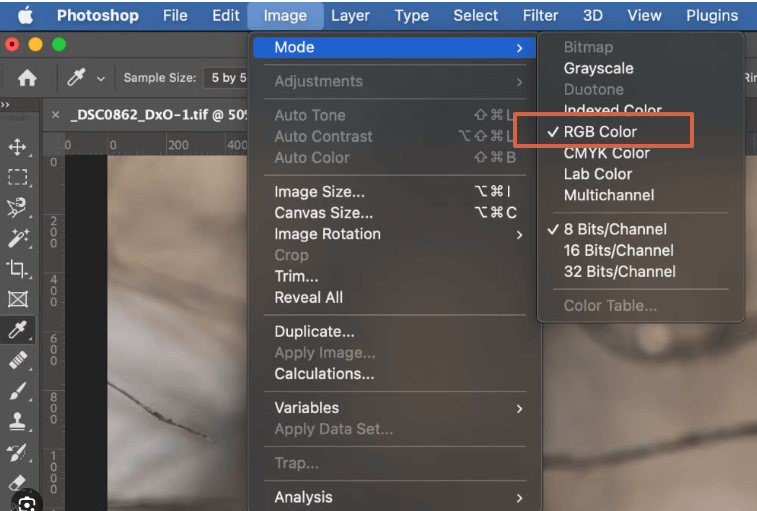The width and height of the screenshot is (757, 511).
Task: Click the horizontal ruler at 200
Action: 178,145
